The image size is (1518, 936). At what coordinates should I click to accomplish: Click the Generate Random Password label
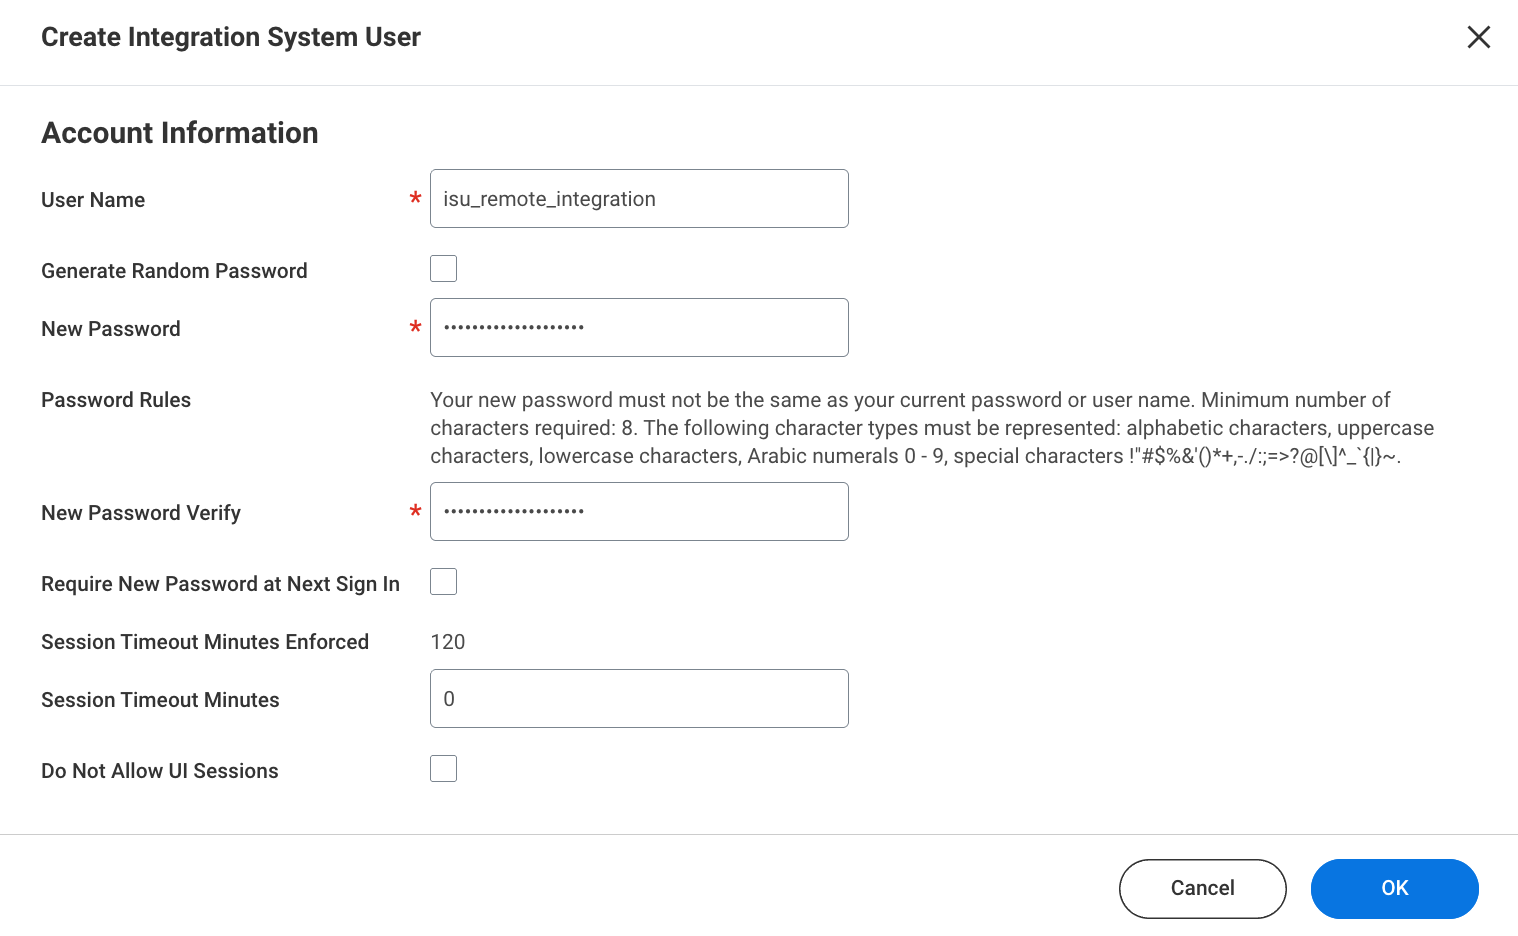(174, 270)
